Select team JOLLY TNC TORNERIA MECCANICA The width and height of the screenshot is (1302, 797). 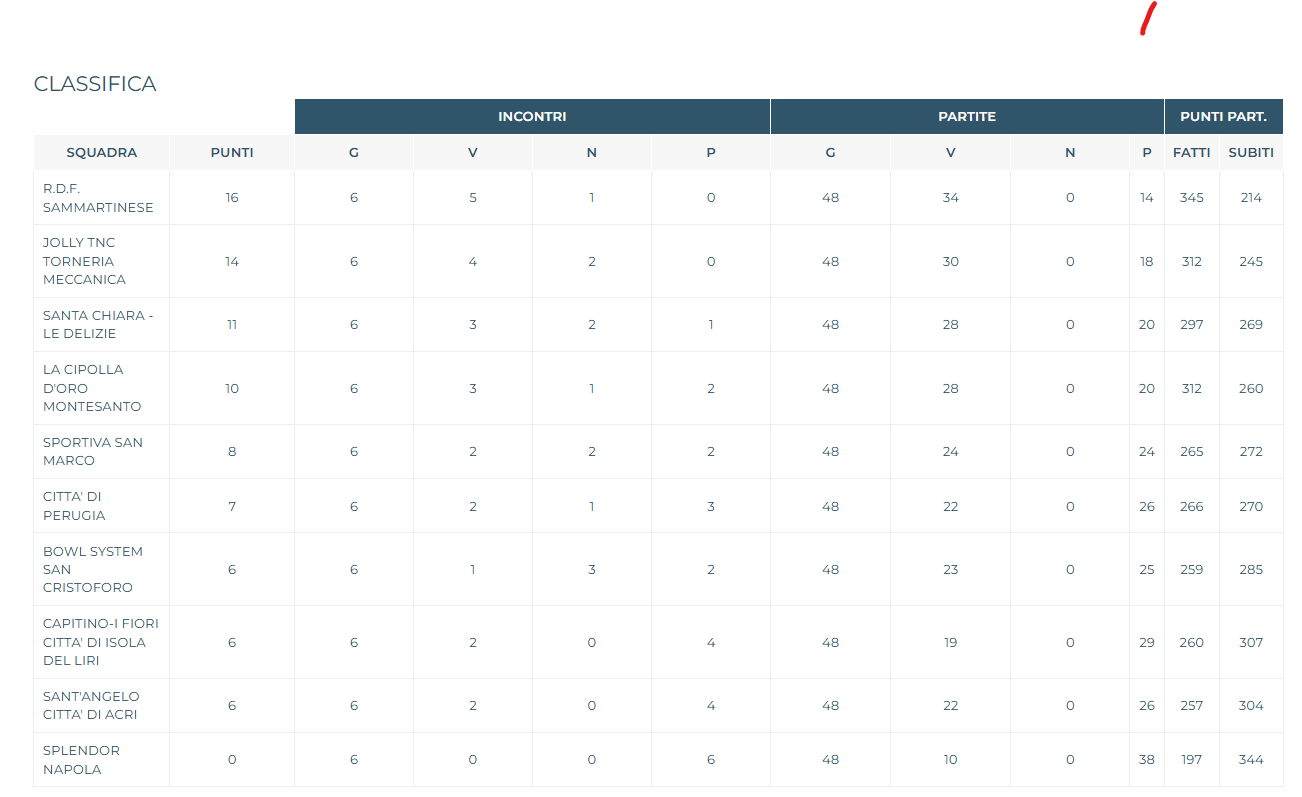coord(85,261)
